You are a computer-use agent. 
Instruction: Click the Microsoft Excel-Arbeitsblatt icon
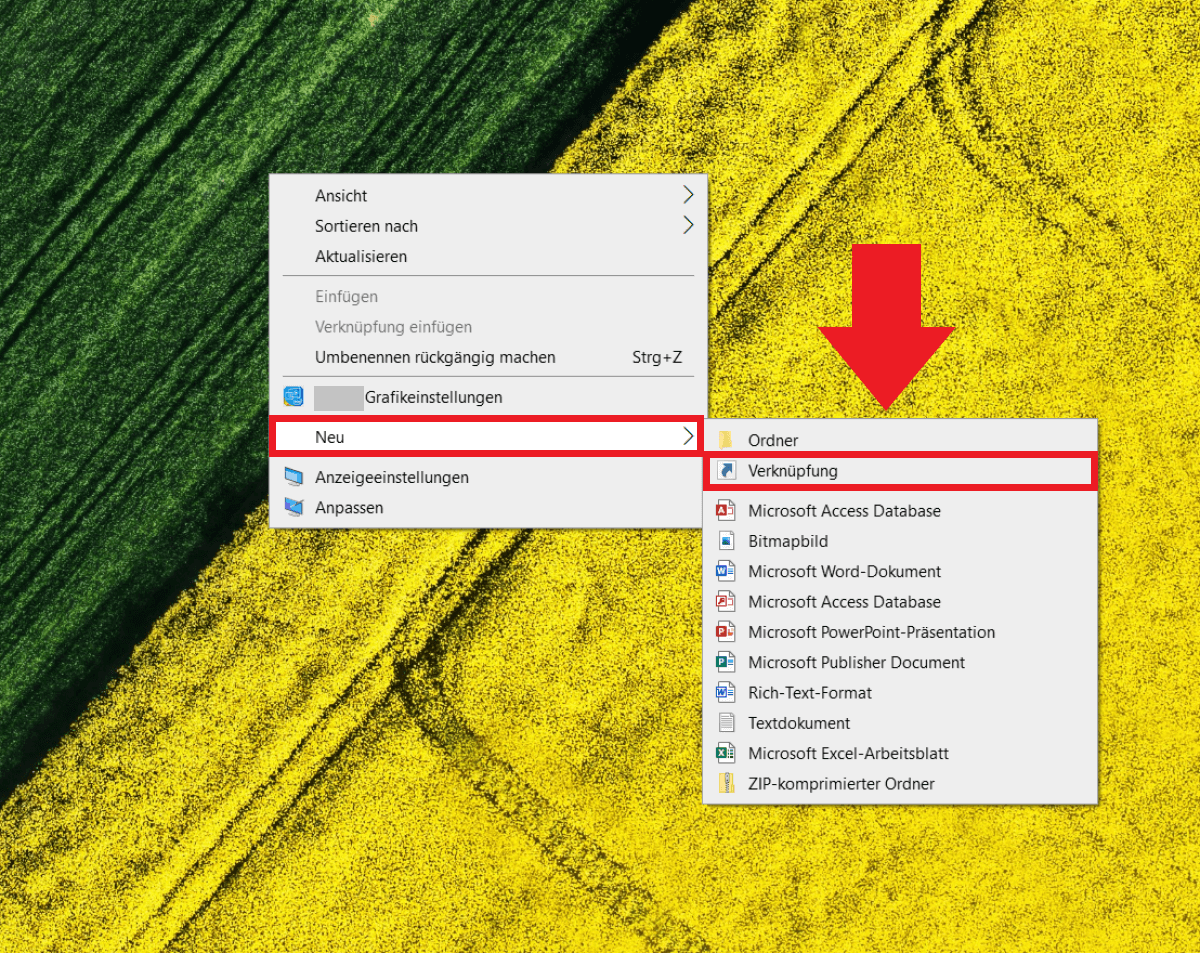726,753
